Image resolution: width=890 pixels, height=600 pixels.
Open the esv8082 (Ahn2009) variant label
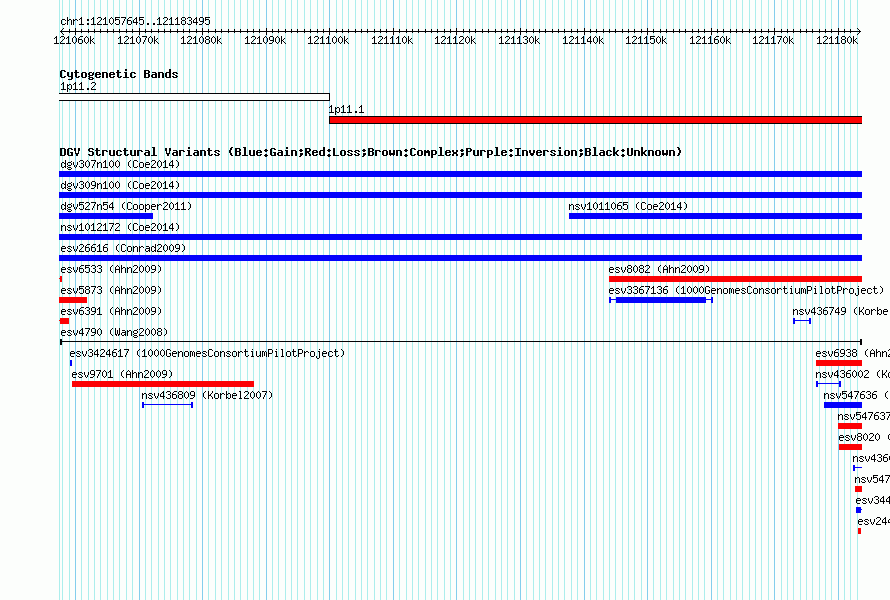(x=659, y=269)
